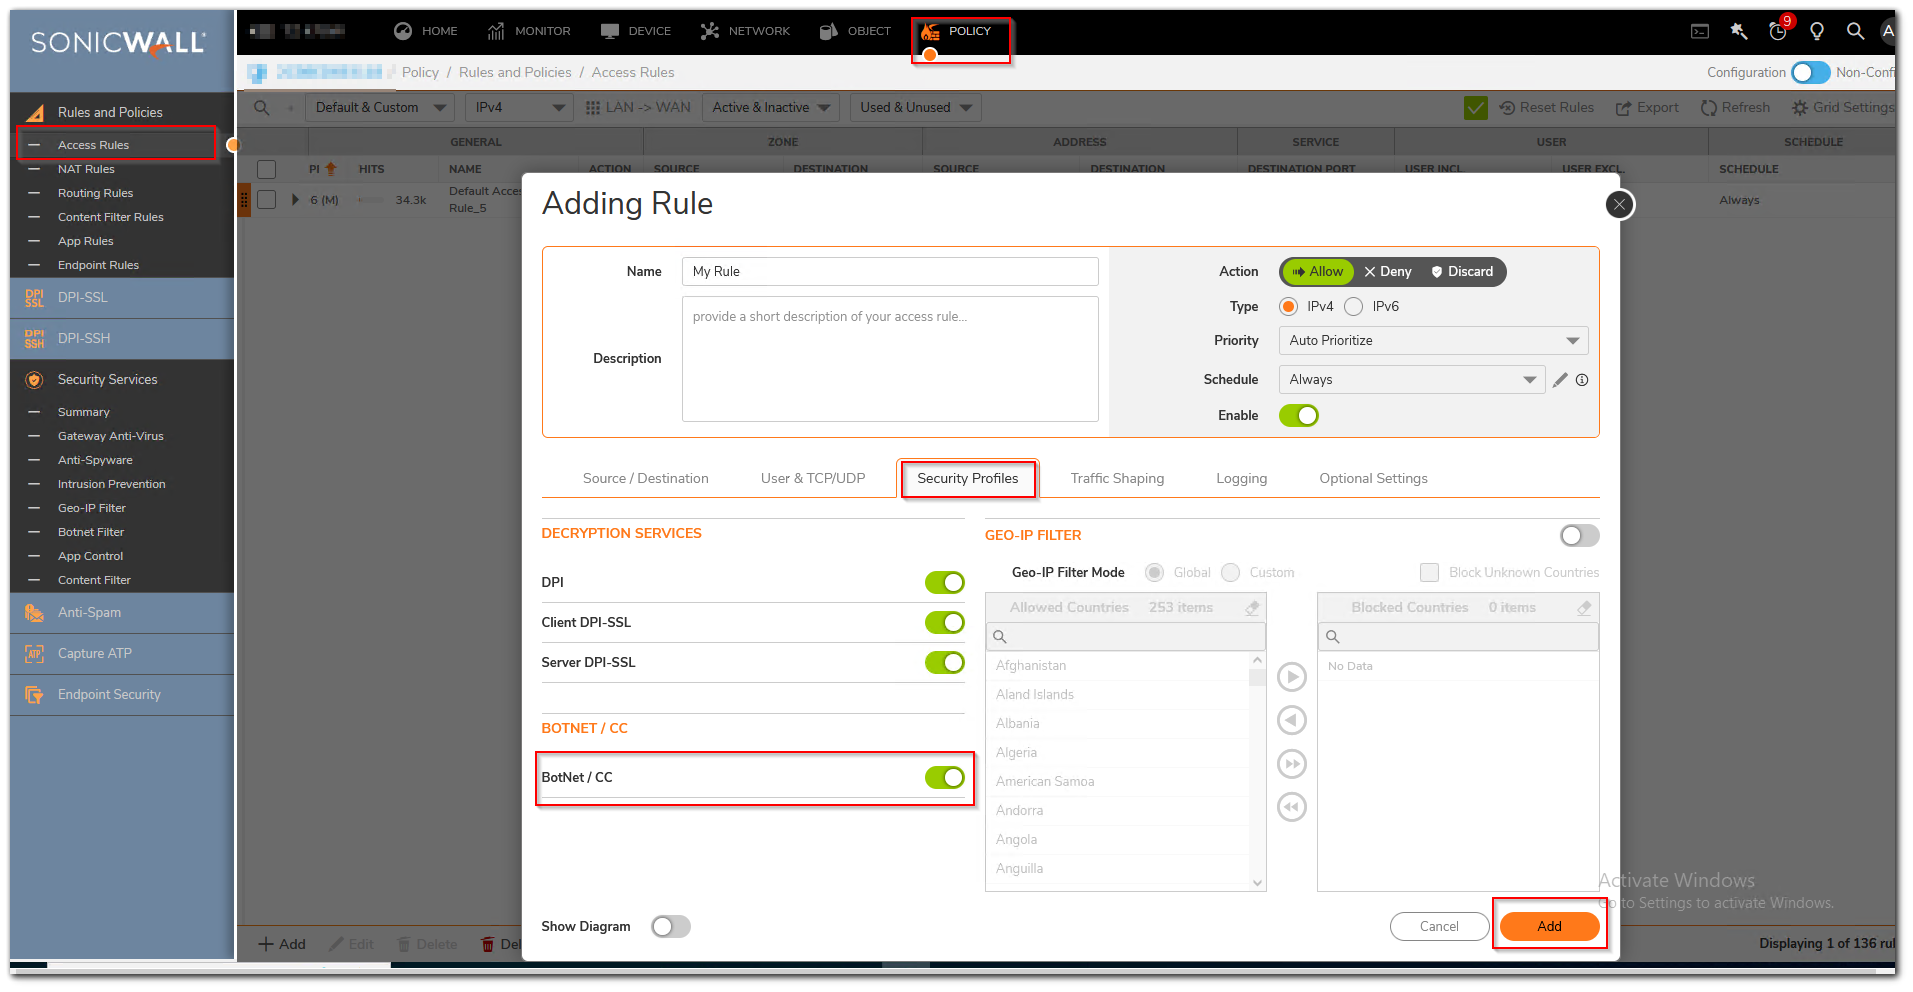Click into the rule Name field
1913x992 pixels.
(890, 272)
